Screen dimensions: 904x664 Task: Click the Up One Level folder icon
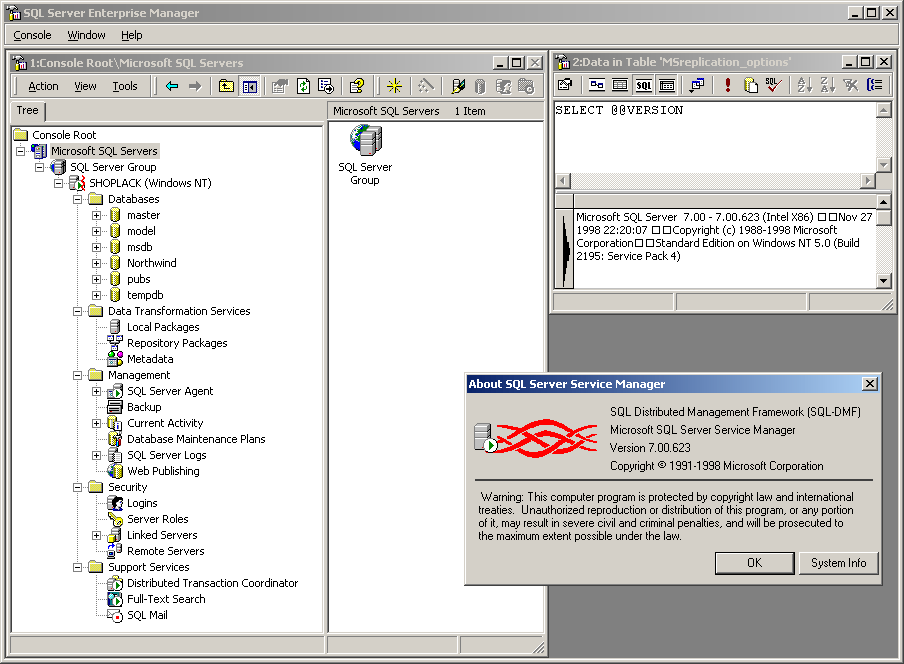227,87
